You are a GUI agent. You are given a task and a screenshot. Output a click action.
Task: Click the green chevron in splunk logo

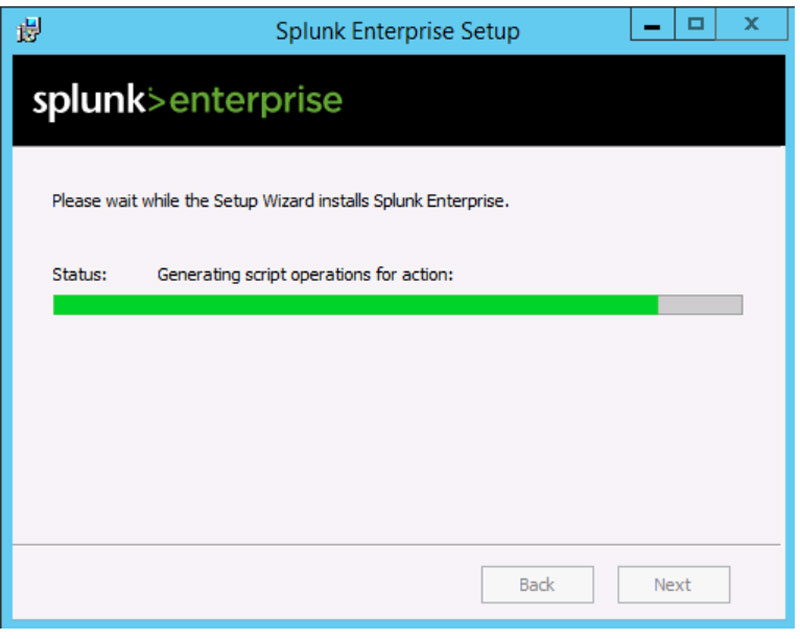coord(157,100)
